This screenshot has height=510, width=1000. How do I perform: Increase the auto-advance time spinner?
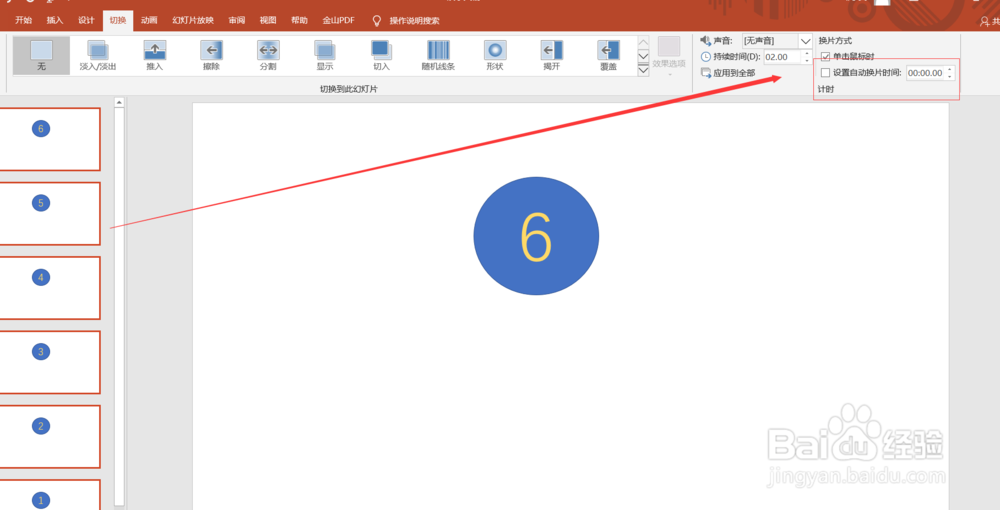(950, 69)
